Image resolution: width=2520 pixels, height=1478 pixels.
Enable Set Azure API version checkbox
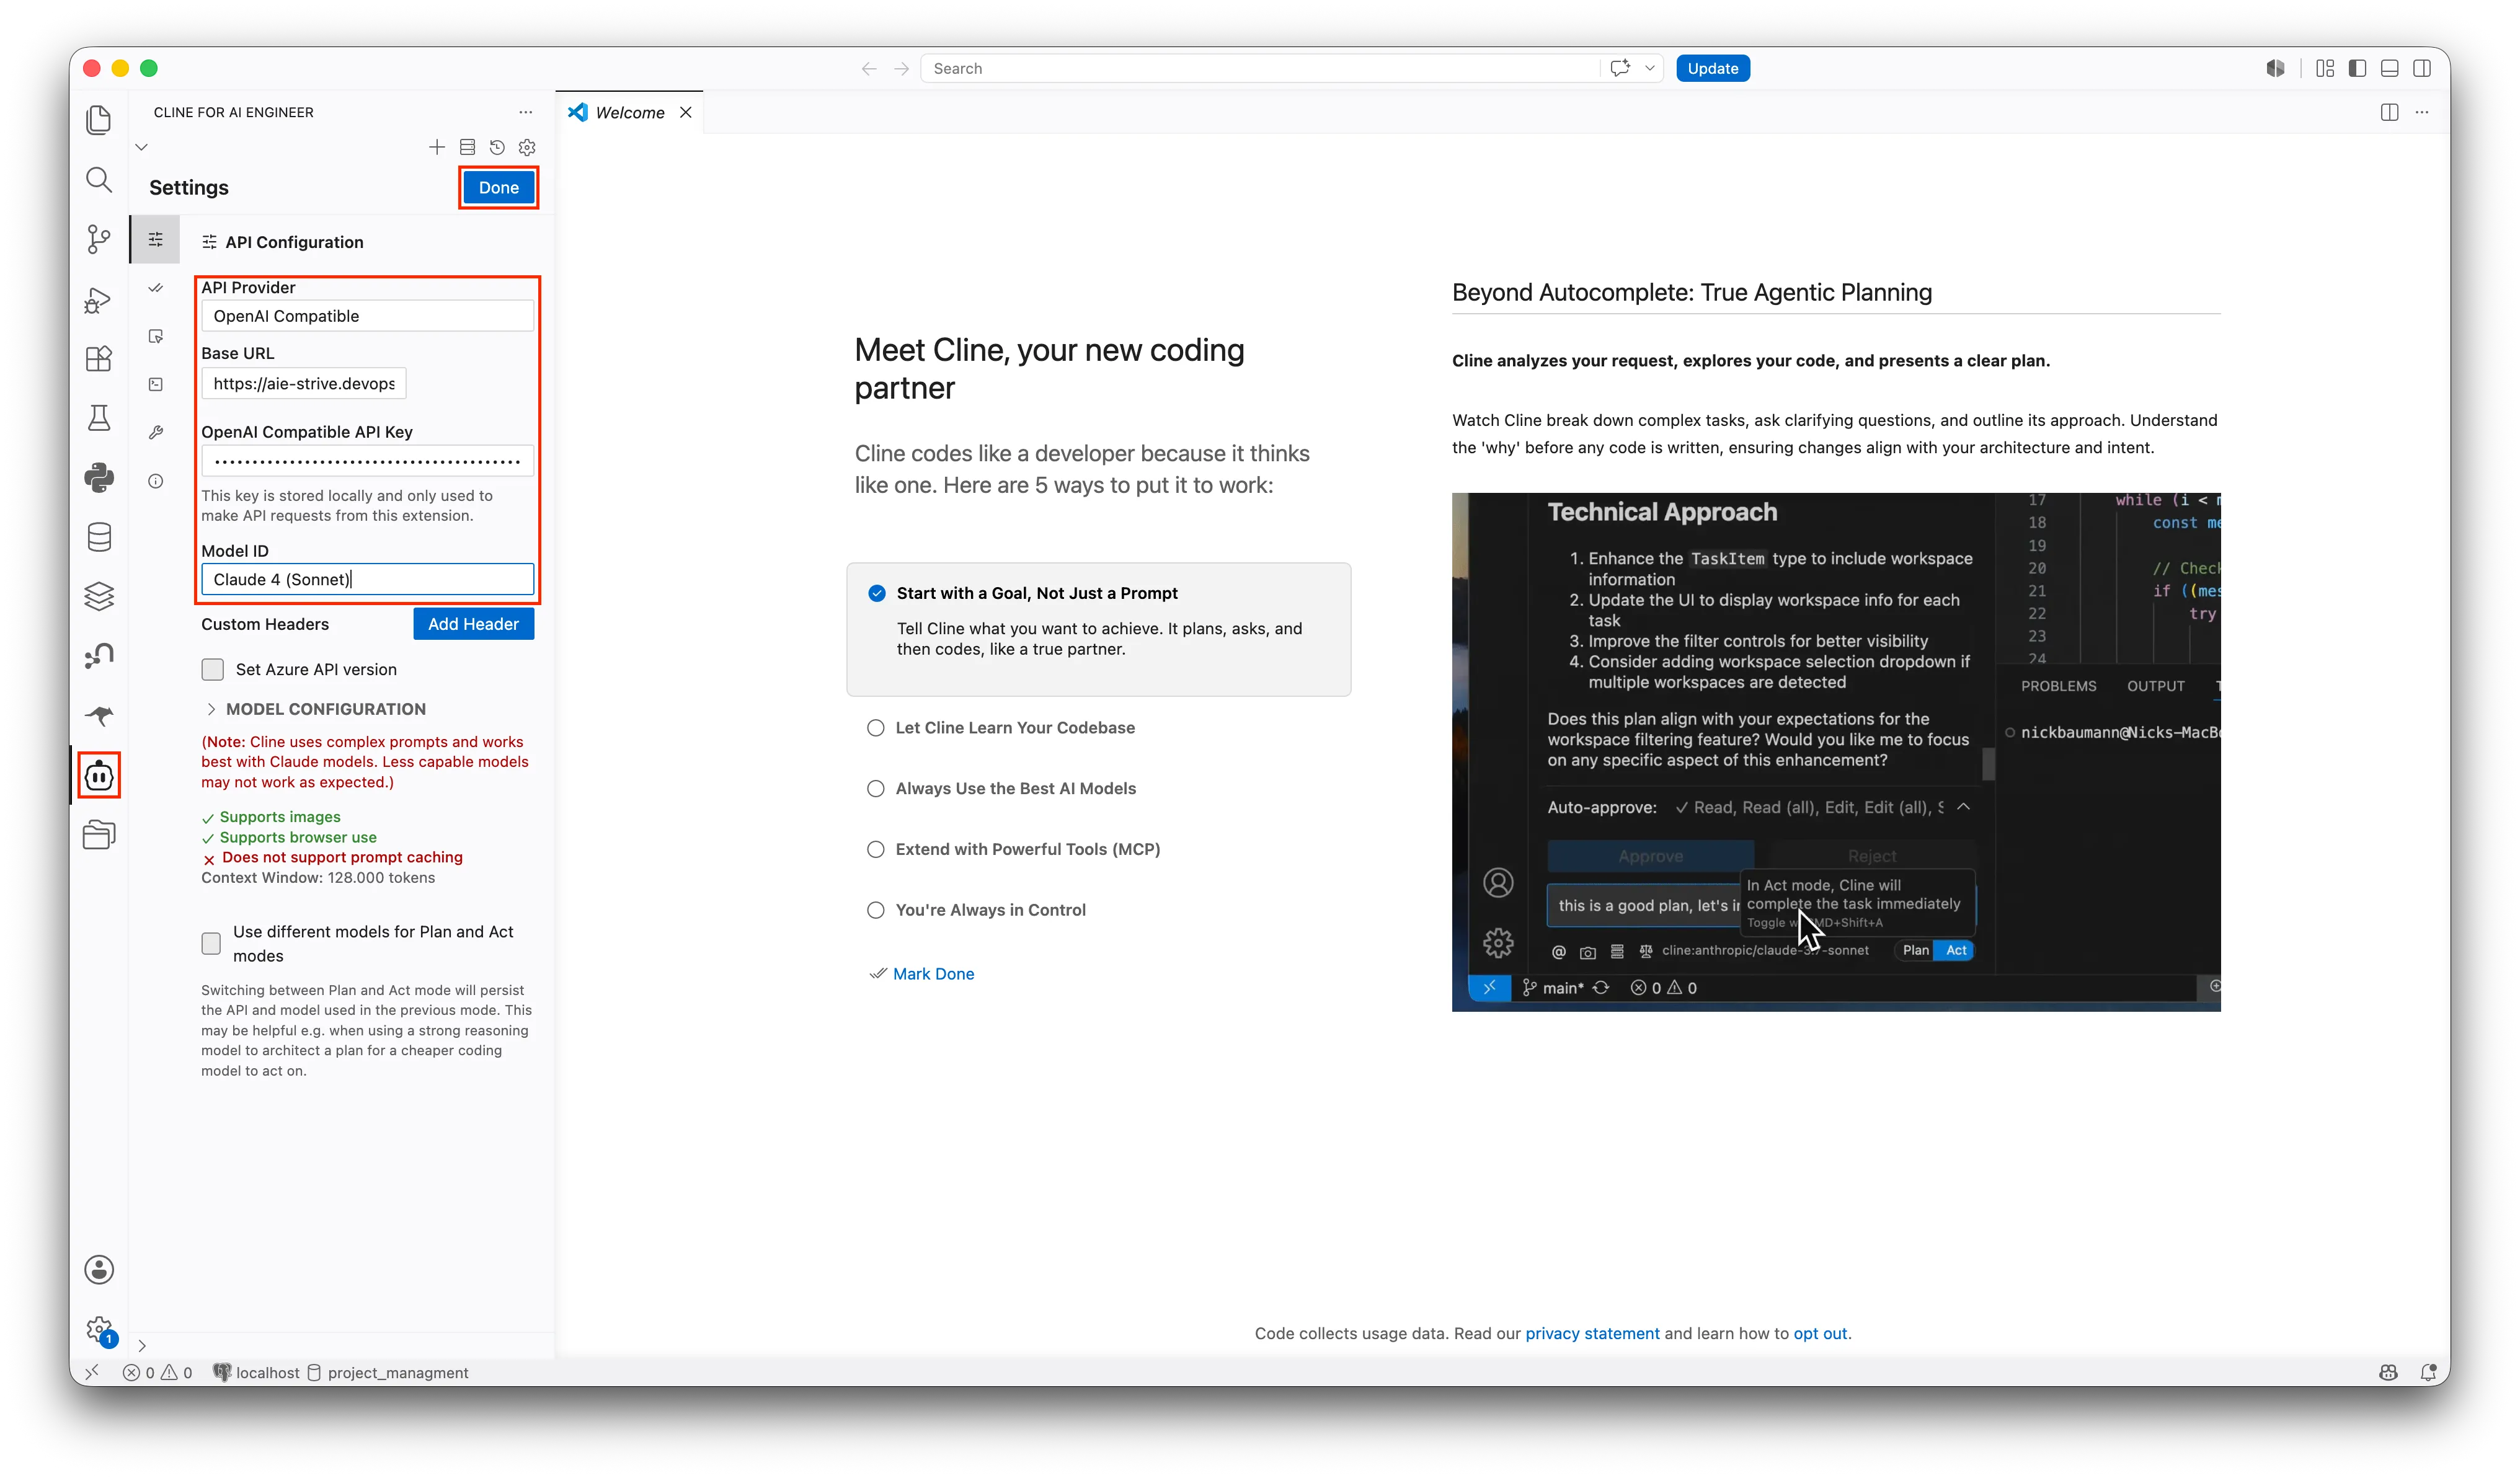pos(212,669)
